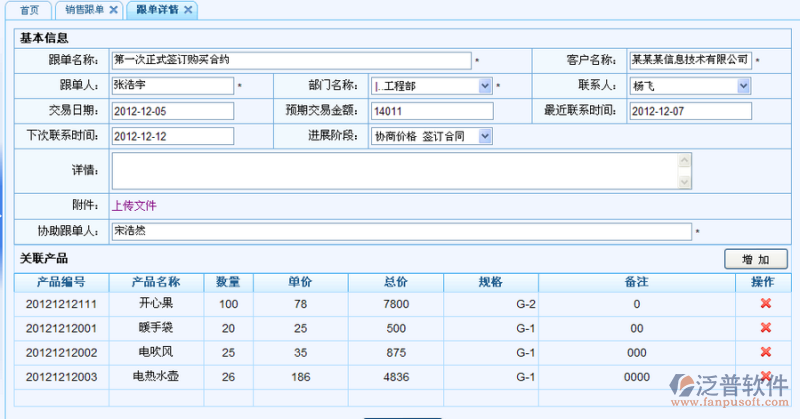This screenshot has height=419, width=800.
Task: Expand the 联系人 dropdown
Action: click(x=743, y=86)
